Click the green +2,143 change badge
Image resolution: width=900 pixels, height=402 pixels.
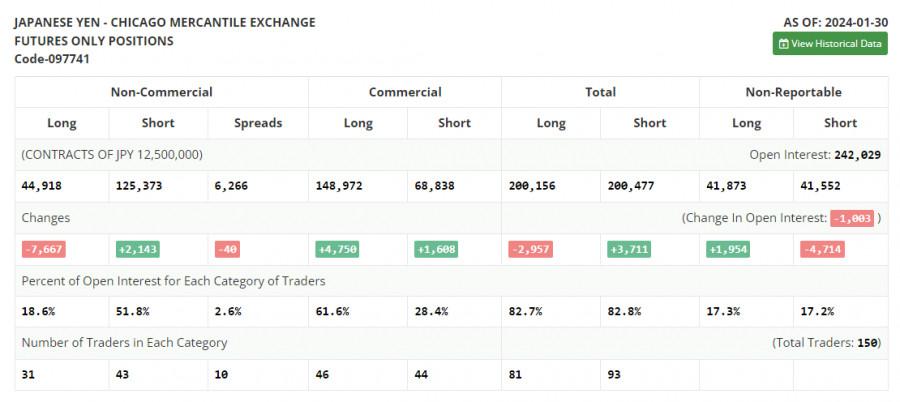click(x=138, y=249)
